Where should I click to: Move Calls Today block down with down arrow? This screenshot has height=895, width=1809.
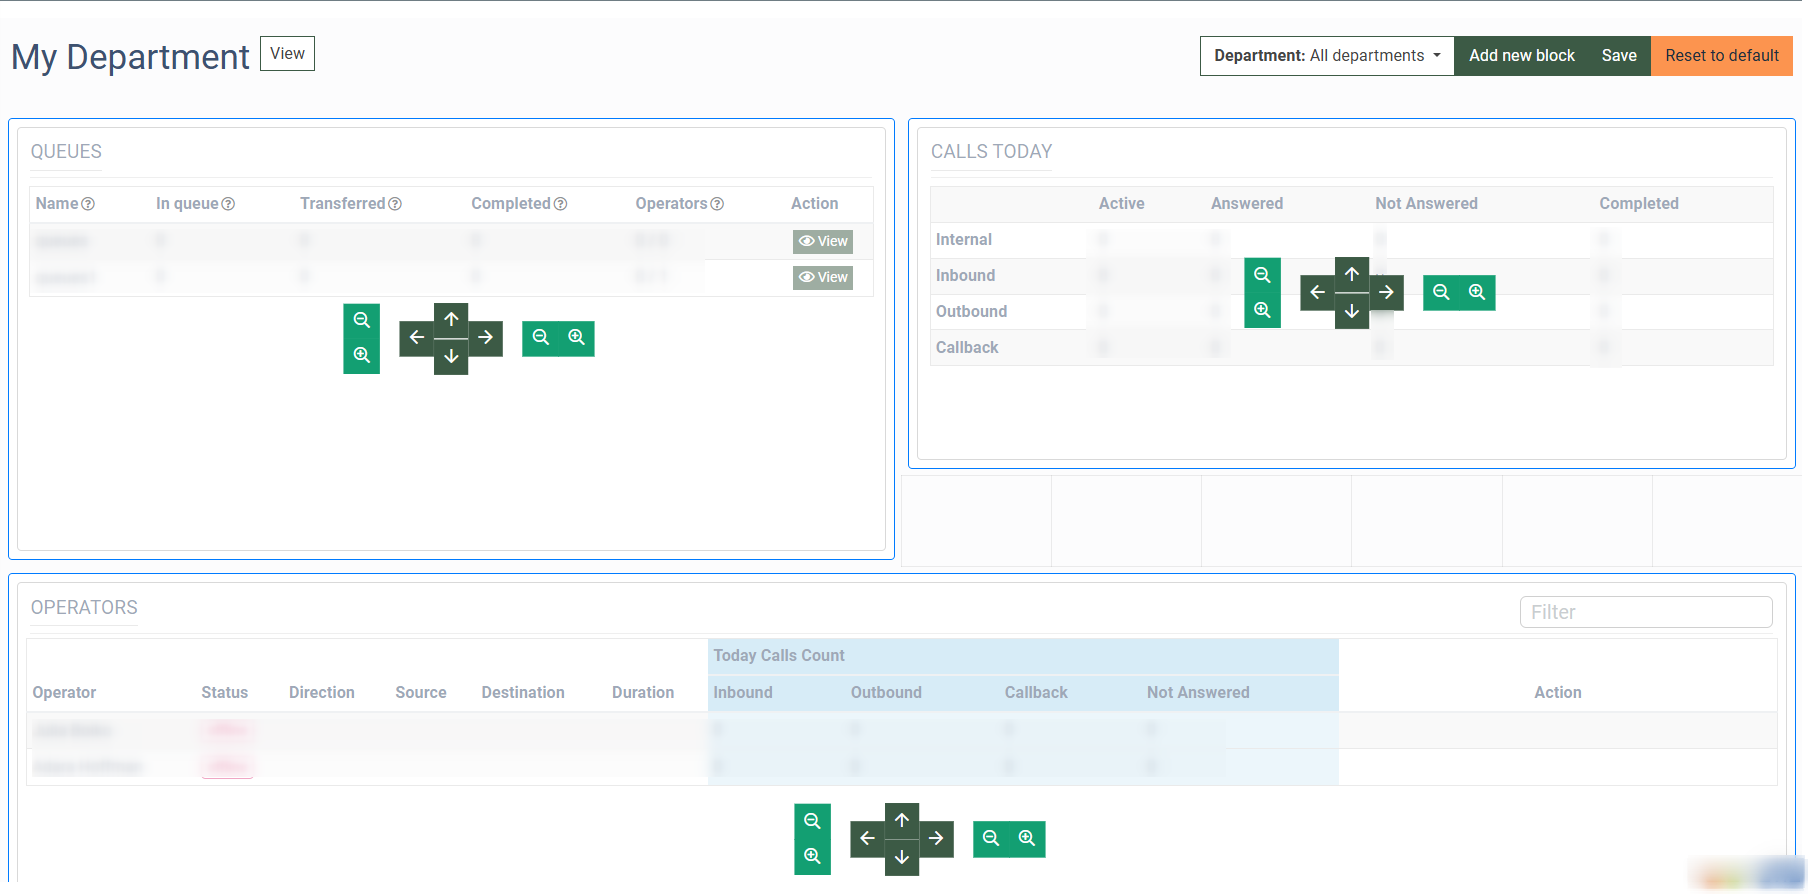pos(1351,312)
